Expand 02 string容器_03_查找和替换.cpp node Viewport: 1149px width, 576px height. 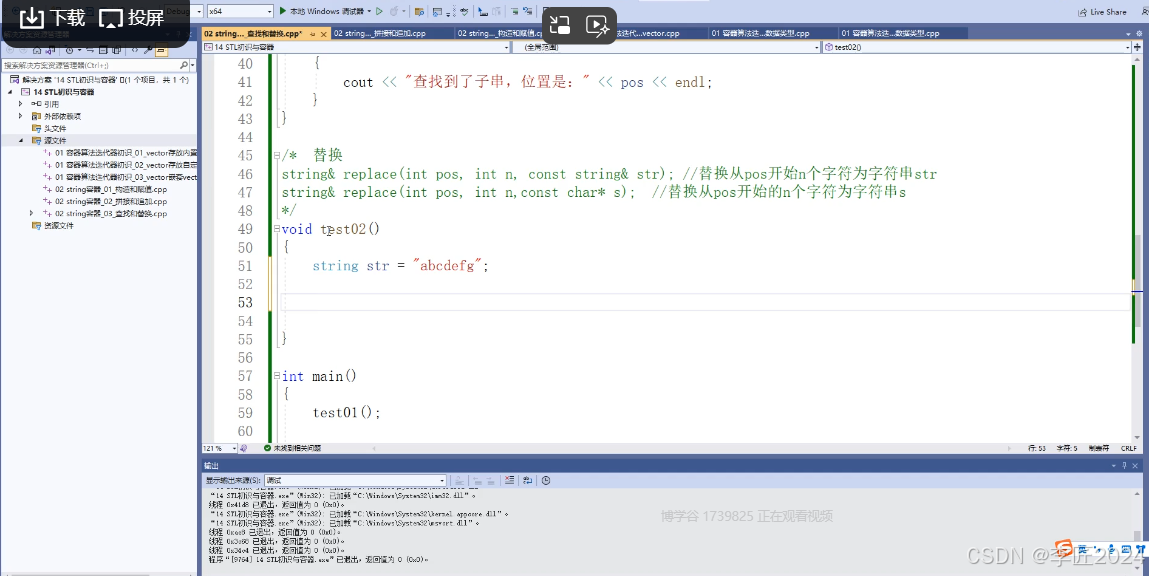[x=32, y=213]
